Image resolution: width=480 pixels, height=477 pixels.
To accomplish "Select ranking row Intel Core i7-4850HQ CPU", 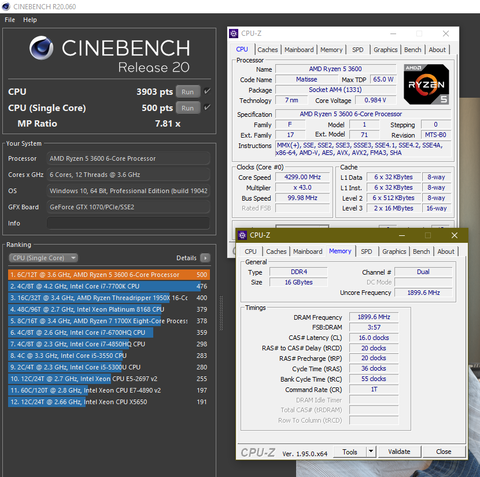I will click(x=109, y=344).
